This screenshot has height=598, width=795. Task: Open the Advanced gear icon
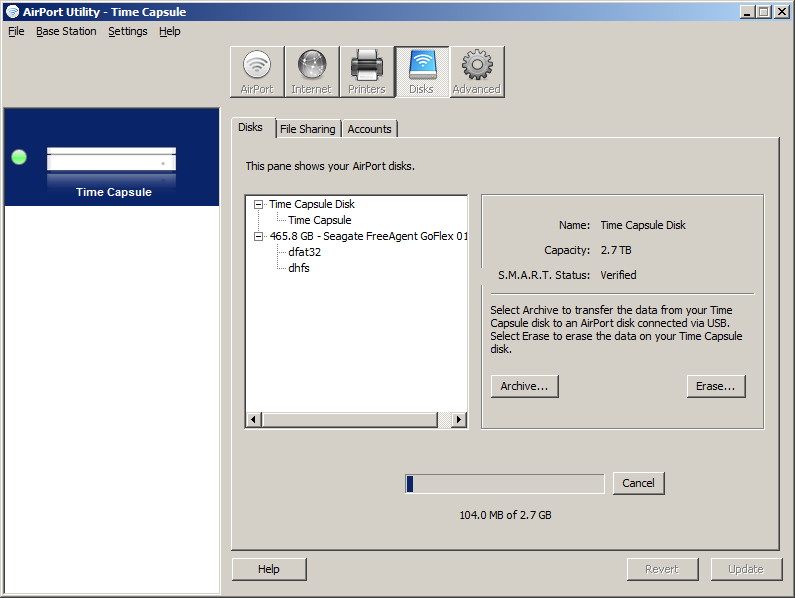coord(477,72)
